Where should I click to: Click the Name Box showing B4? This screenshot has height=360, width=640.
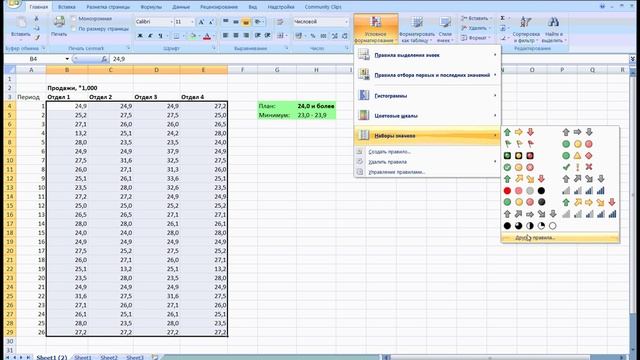33,59
